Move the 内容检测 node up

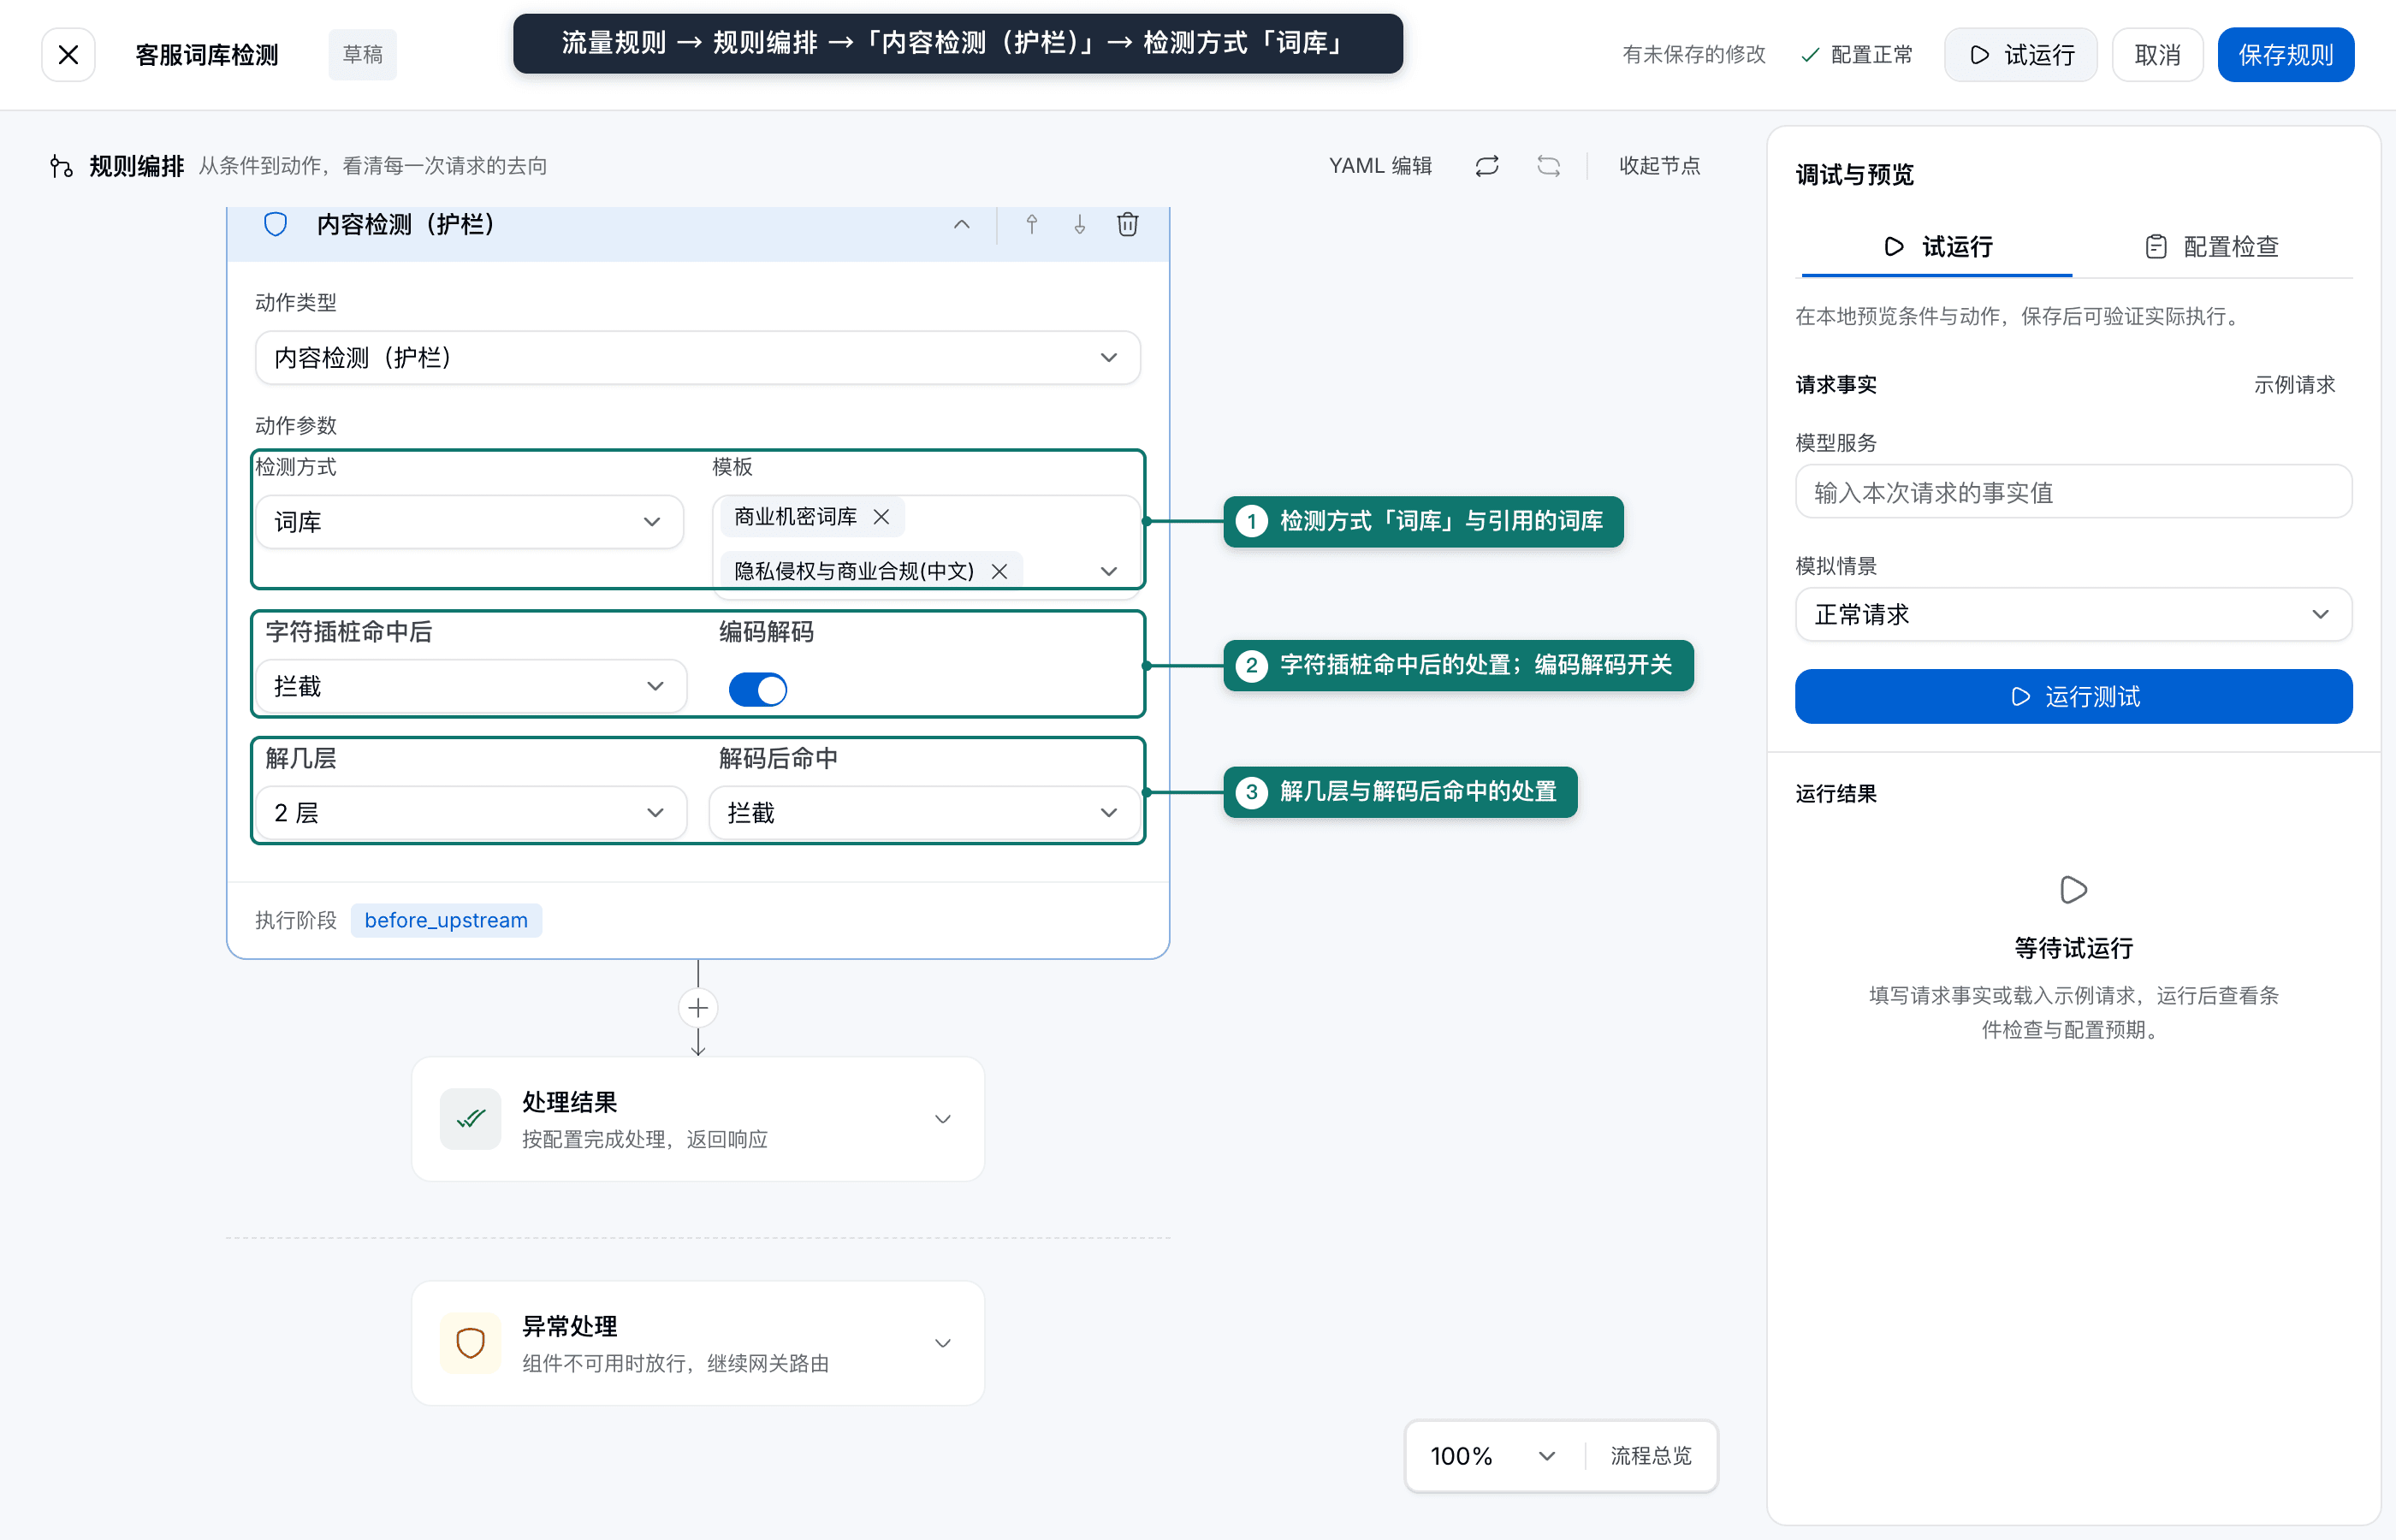tap(1031, 224)
